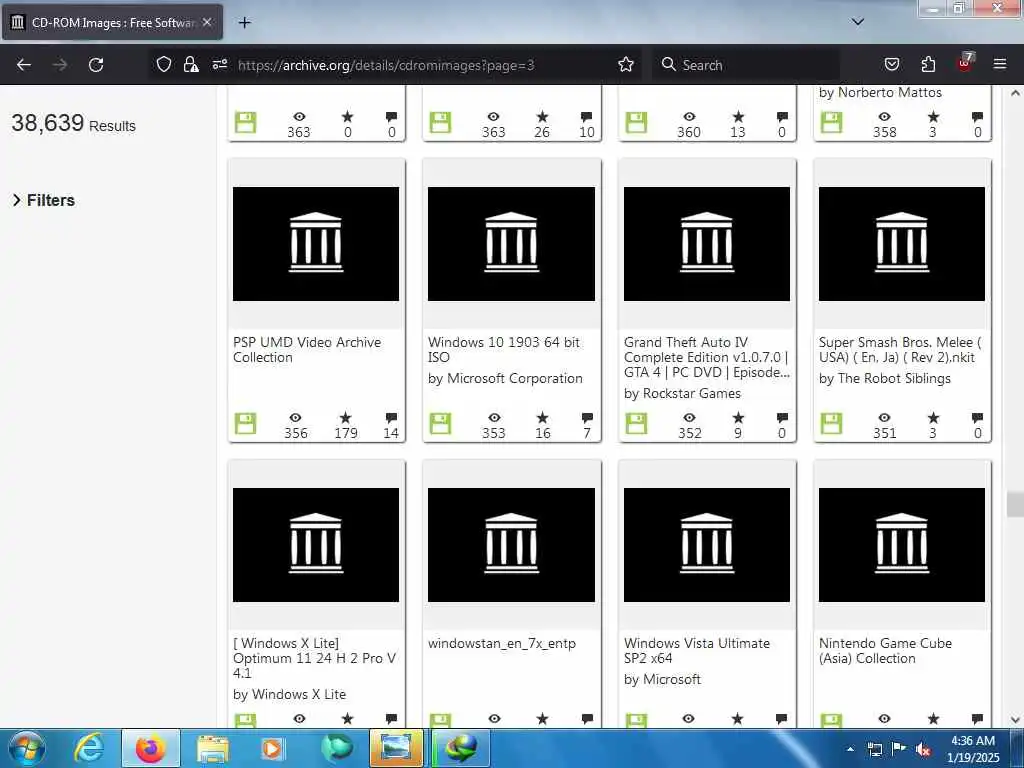Click the reviews bubble on PSP UMD card
Viewport: 1024px width, 768px height.
(391, 418)
